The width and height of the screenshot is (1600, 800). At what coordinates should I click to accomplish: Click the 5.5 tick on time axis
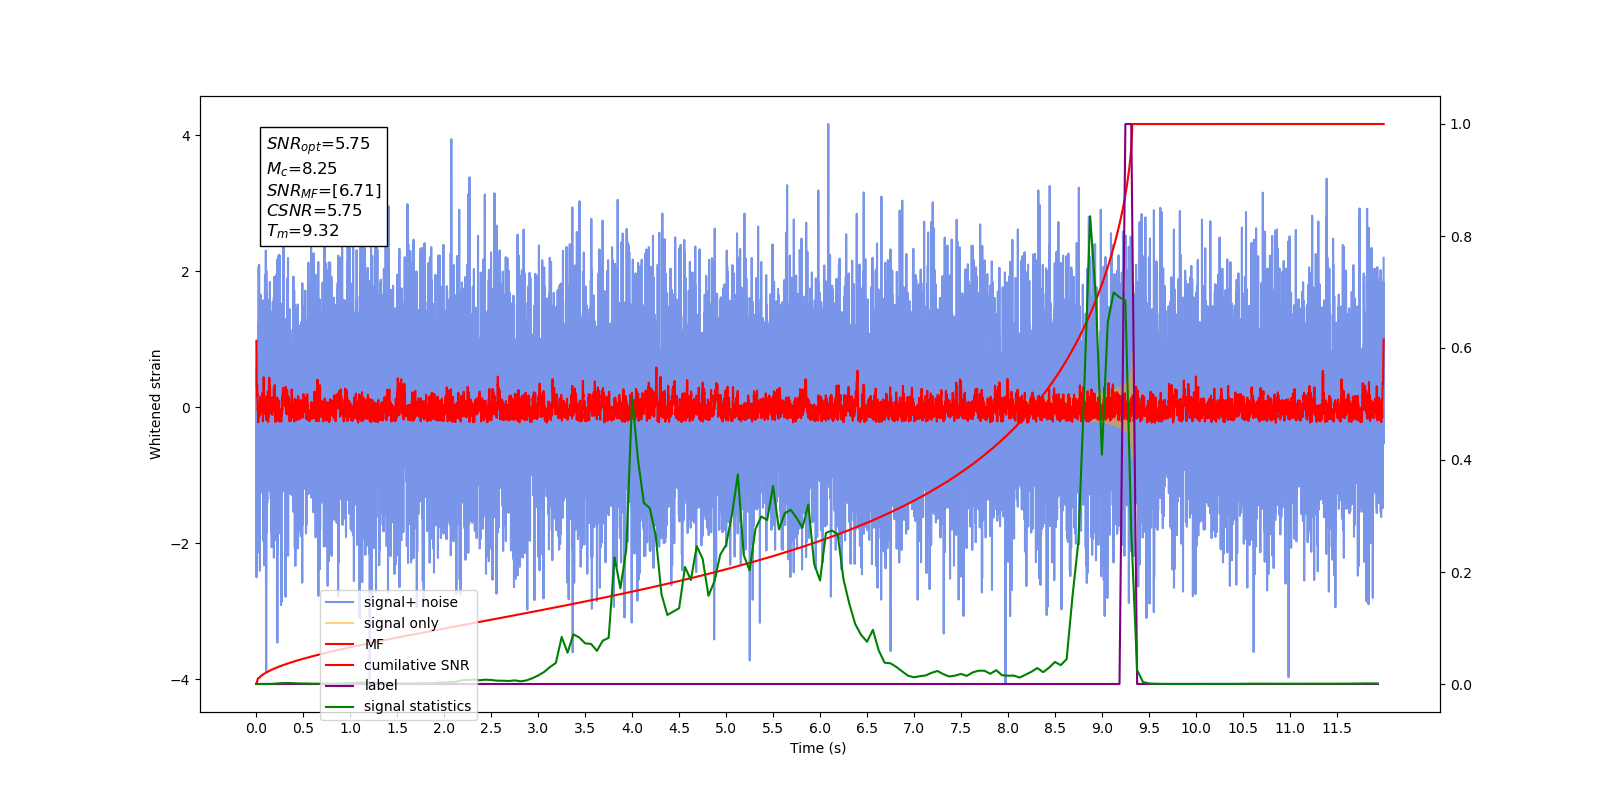pyautogui.click(x=773, y=728)
